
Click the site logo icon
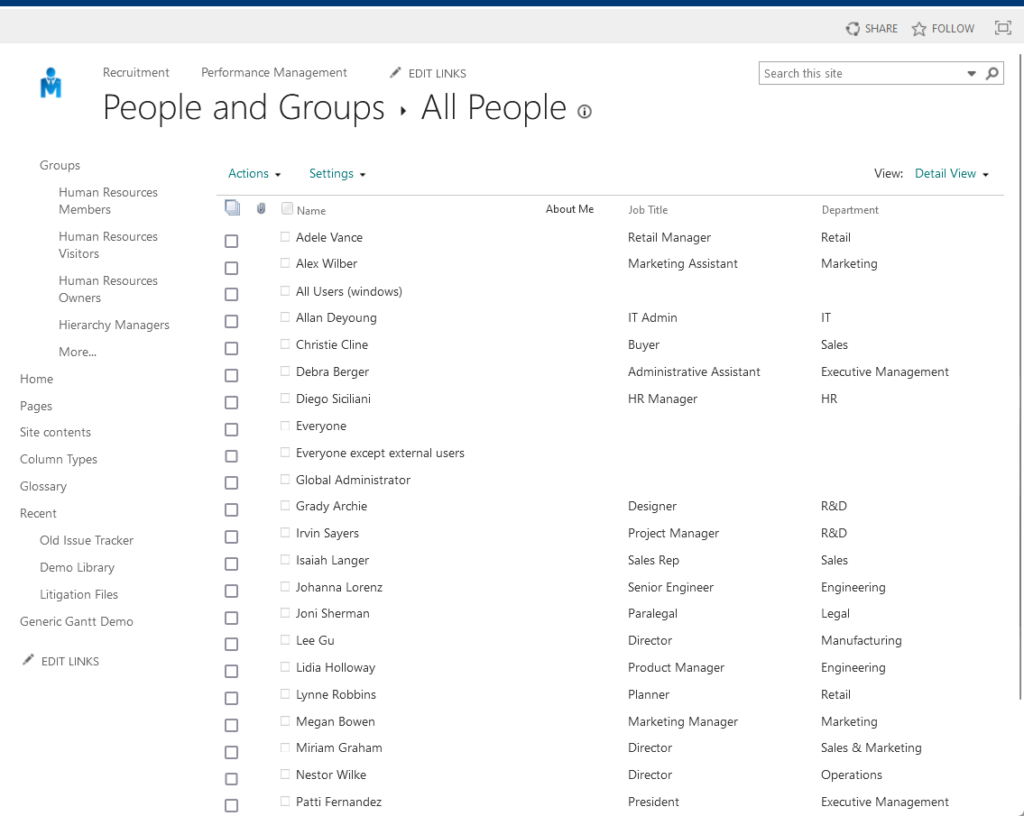tap(50, 83)
